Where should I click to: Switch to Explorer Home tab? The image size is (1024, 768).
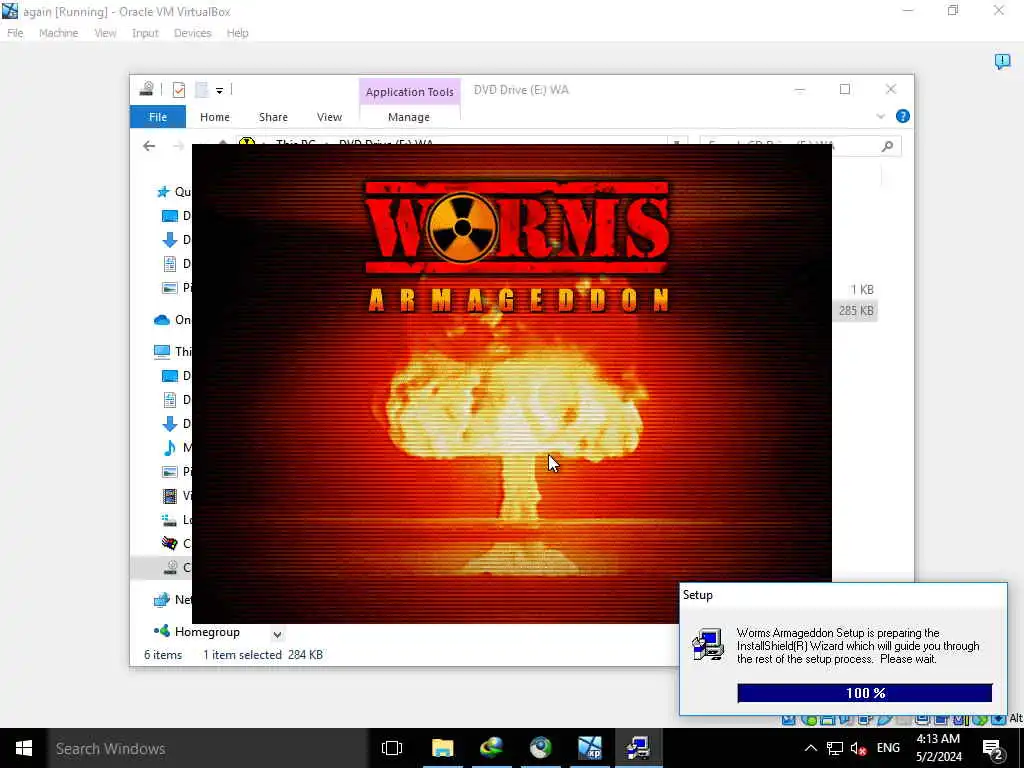215,117
